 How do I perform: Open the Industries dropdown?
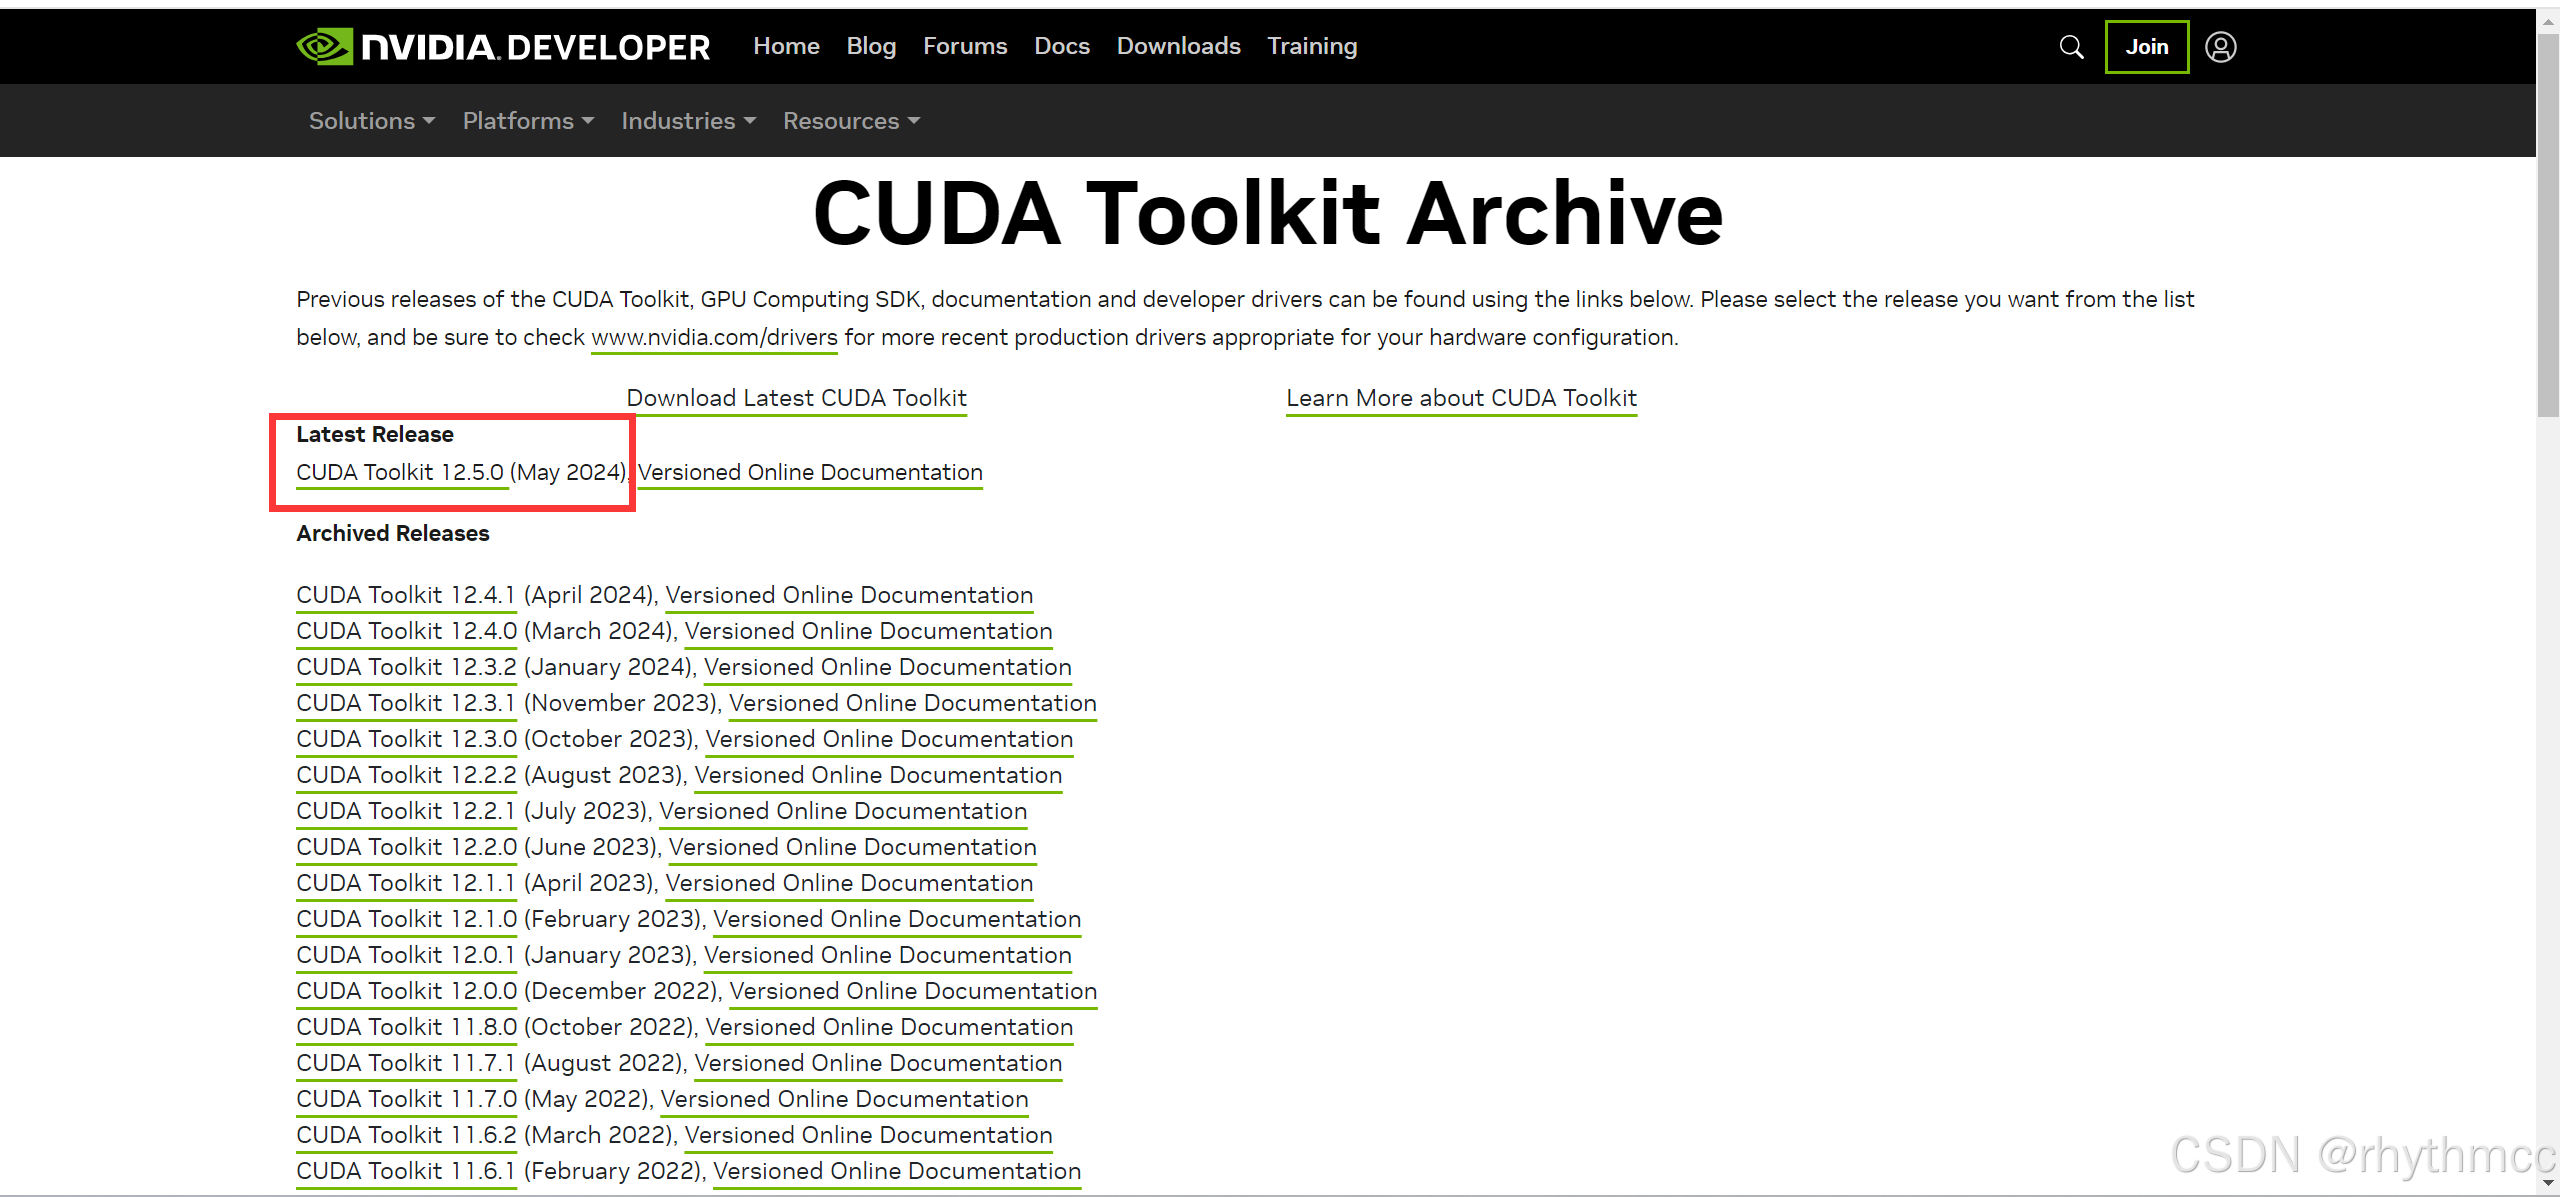coord(688,121)
